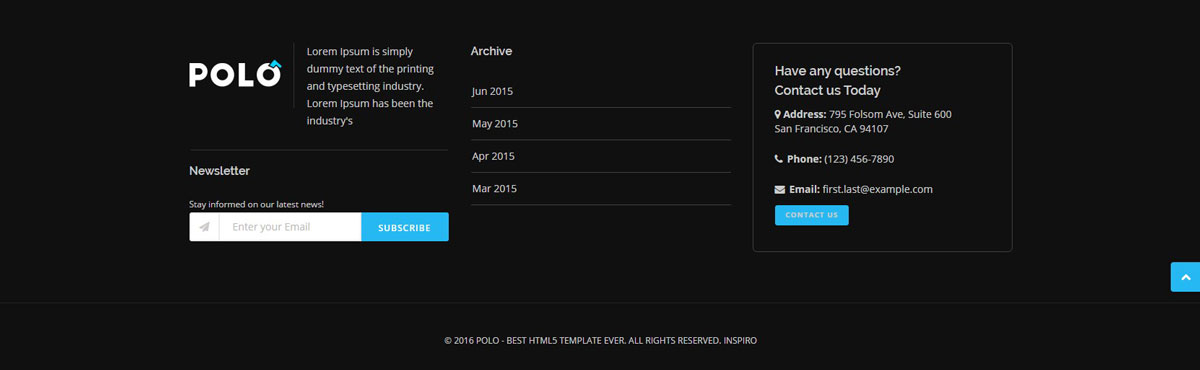Click the Contact Us button

[812, 215]
